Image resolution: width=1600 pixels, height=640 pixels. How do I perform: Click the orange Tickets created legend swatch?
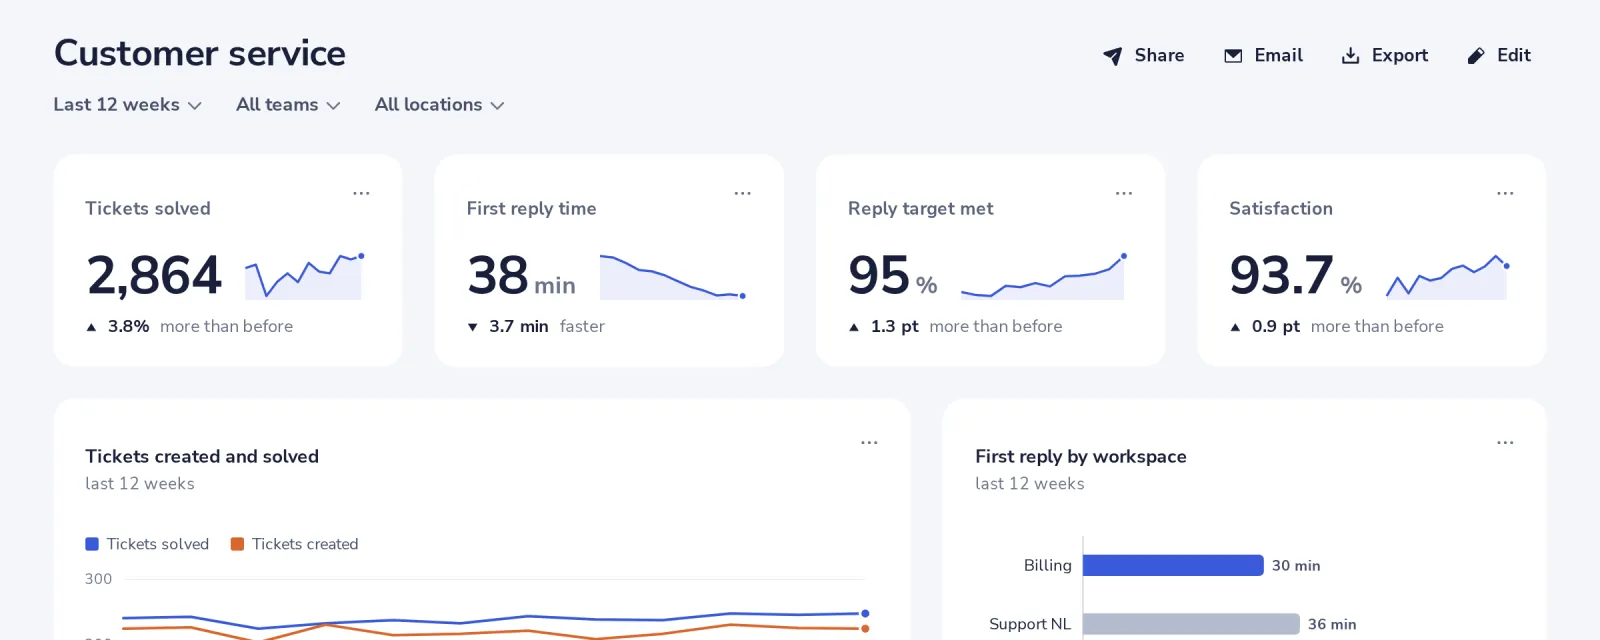237,544
